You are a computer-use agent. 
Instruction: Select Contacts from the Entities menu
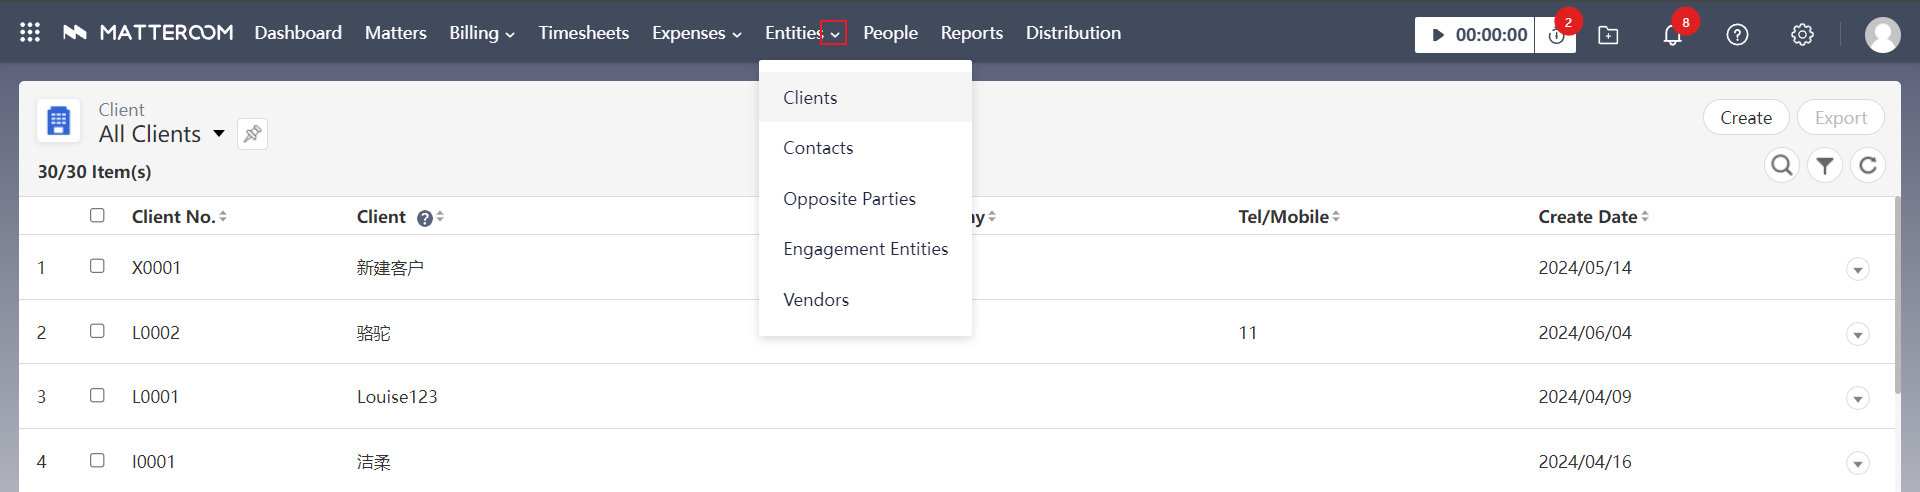[818, 148]
